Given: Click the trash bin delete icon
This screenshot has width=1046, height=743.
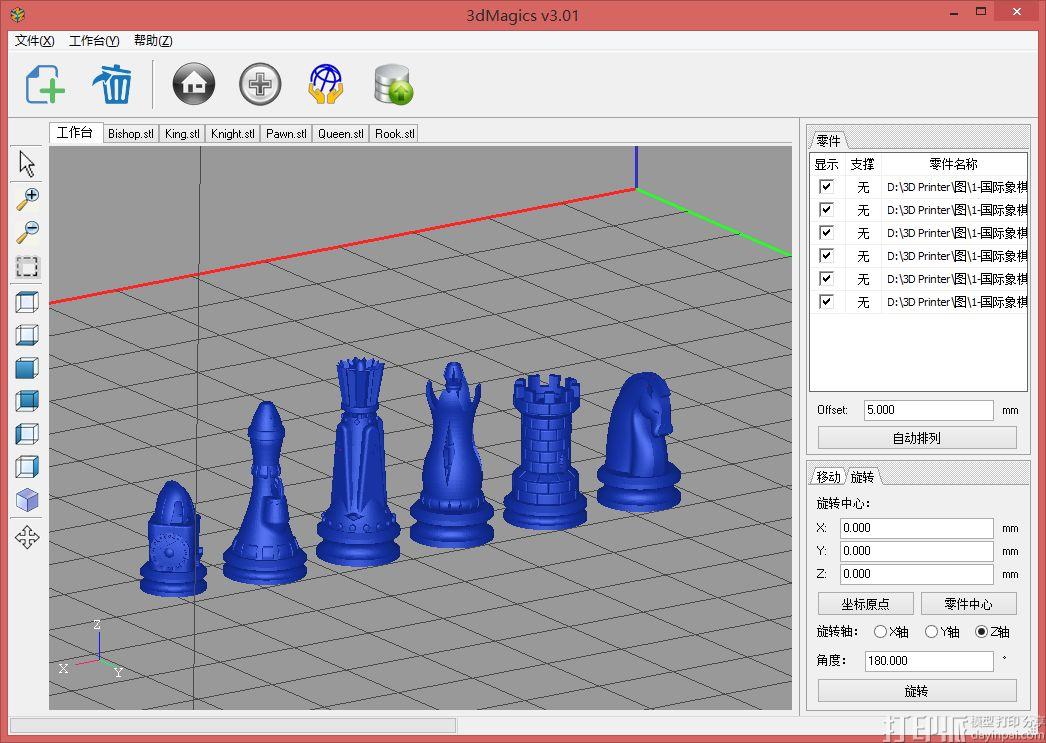Looking at the screenshot, I should click(113, 84).
